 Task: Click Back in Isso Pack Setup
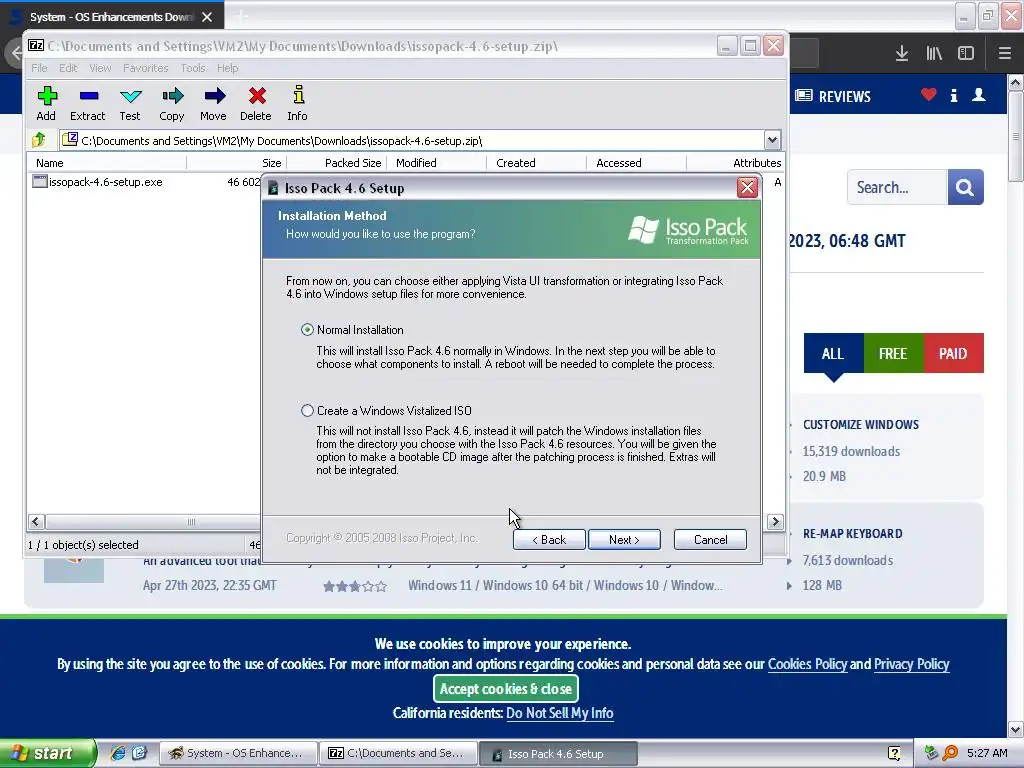[549, 539]
